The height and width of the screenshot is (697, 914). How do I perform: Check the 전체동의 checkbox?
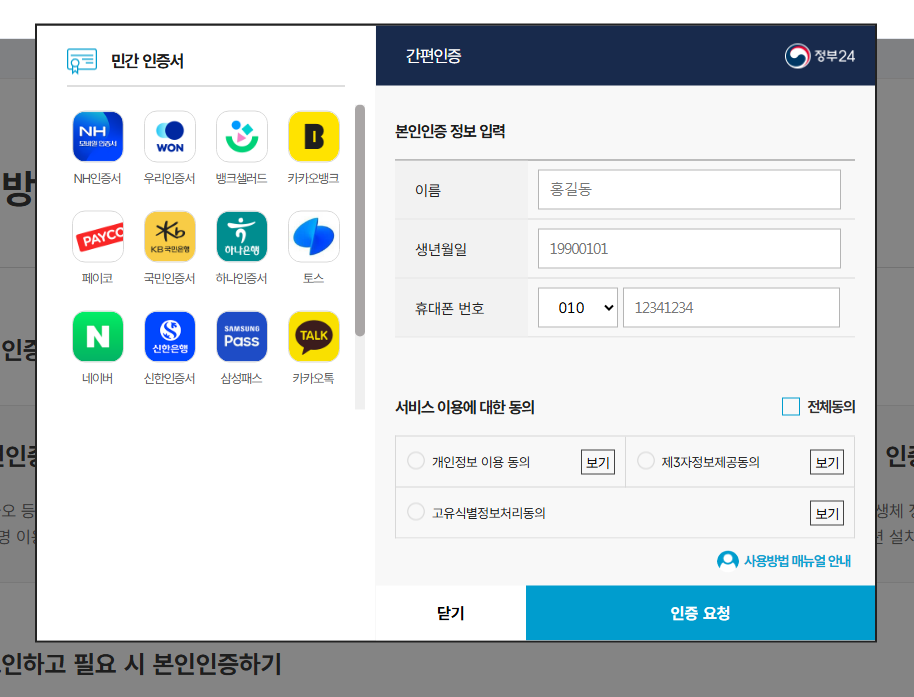(x=787, y=402)
